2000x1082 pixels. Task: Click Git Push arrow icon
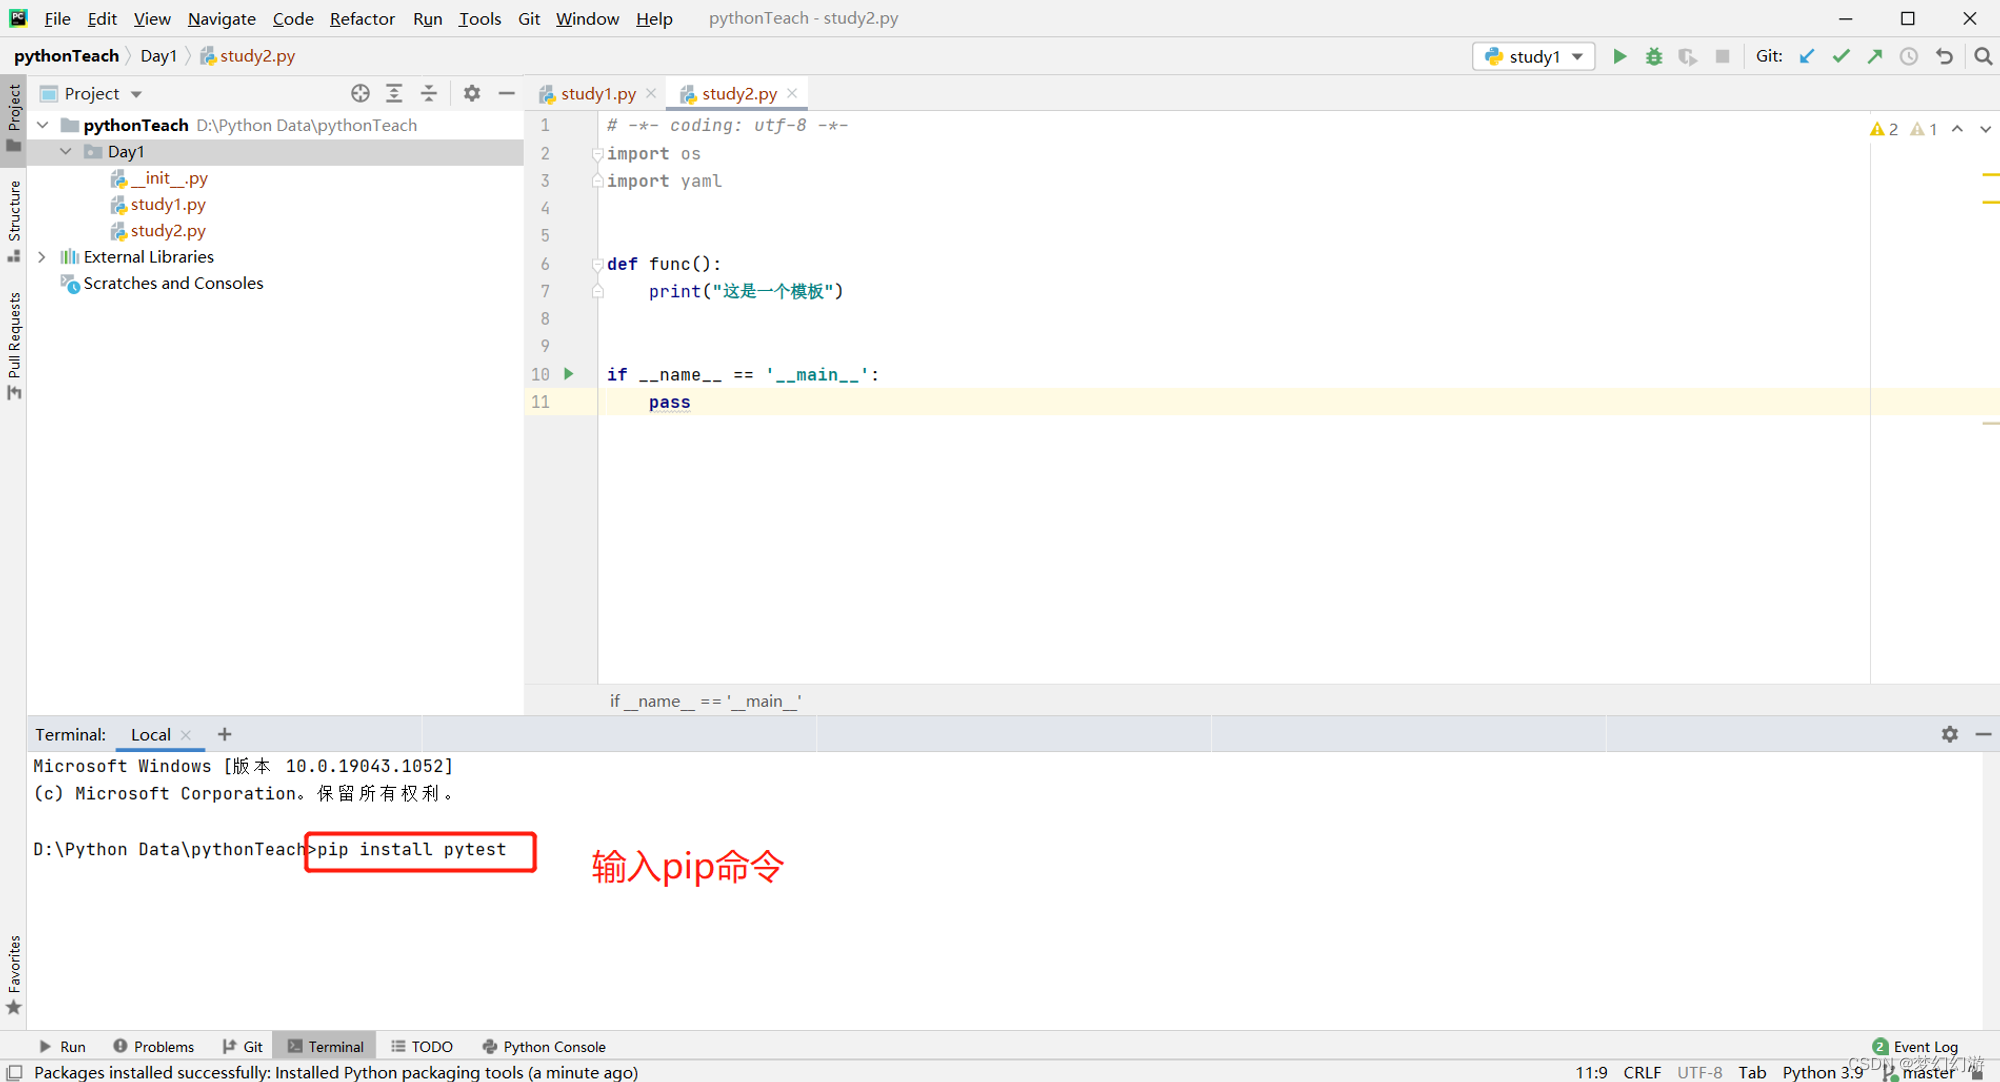(1875, 56)
